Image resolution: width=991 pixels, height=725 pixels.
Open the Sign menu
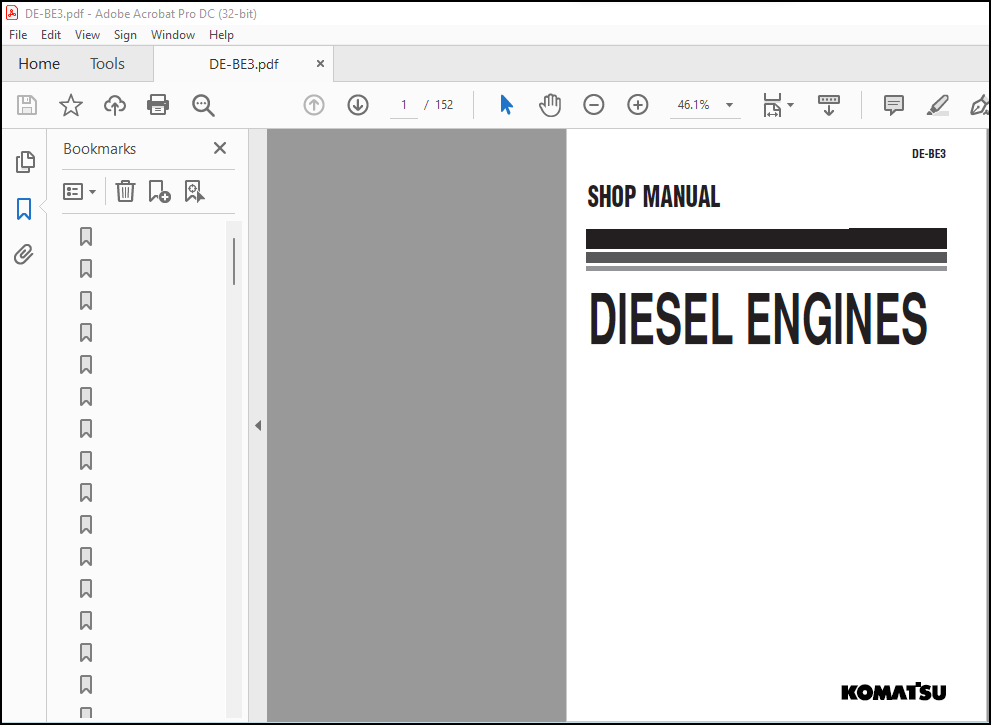125,35
